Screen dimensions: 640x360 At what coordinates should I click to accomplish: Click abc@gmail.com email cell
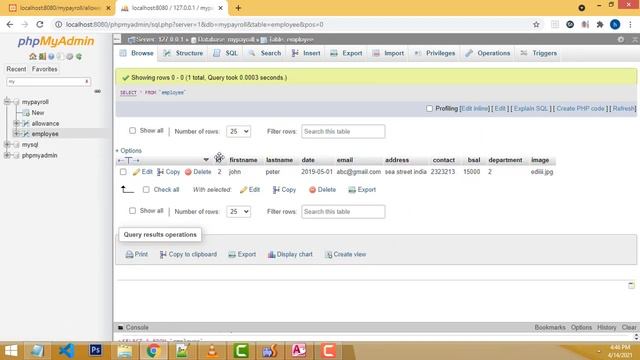coord(358,172)
